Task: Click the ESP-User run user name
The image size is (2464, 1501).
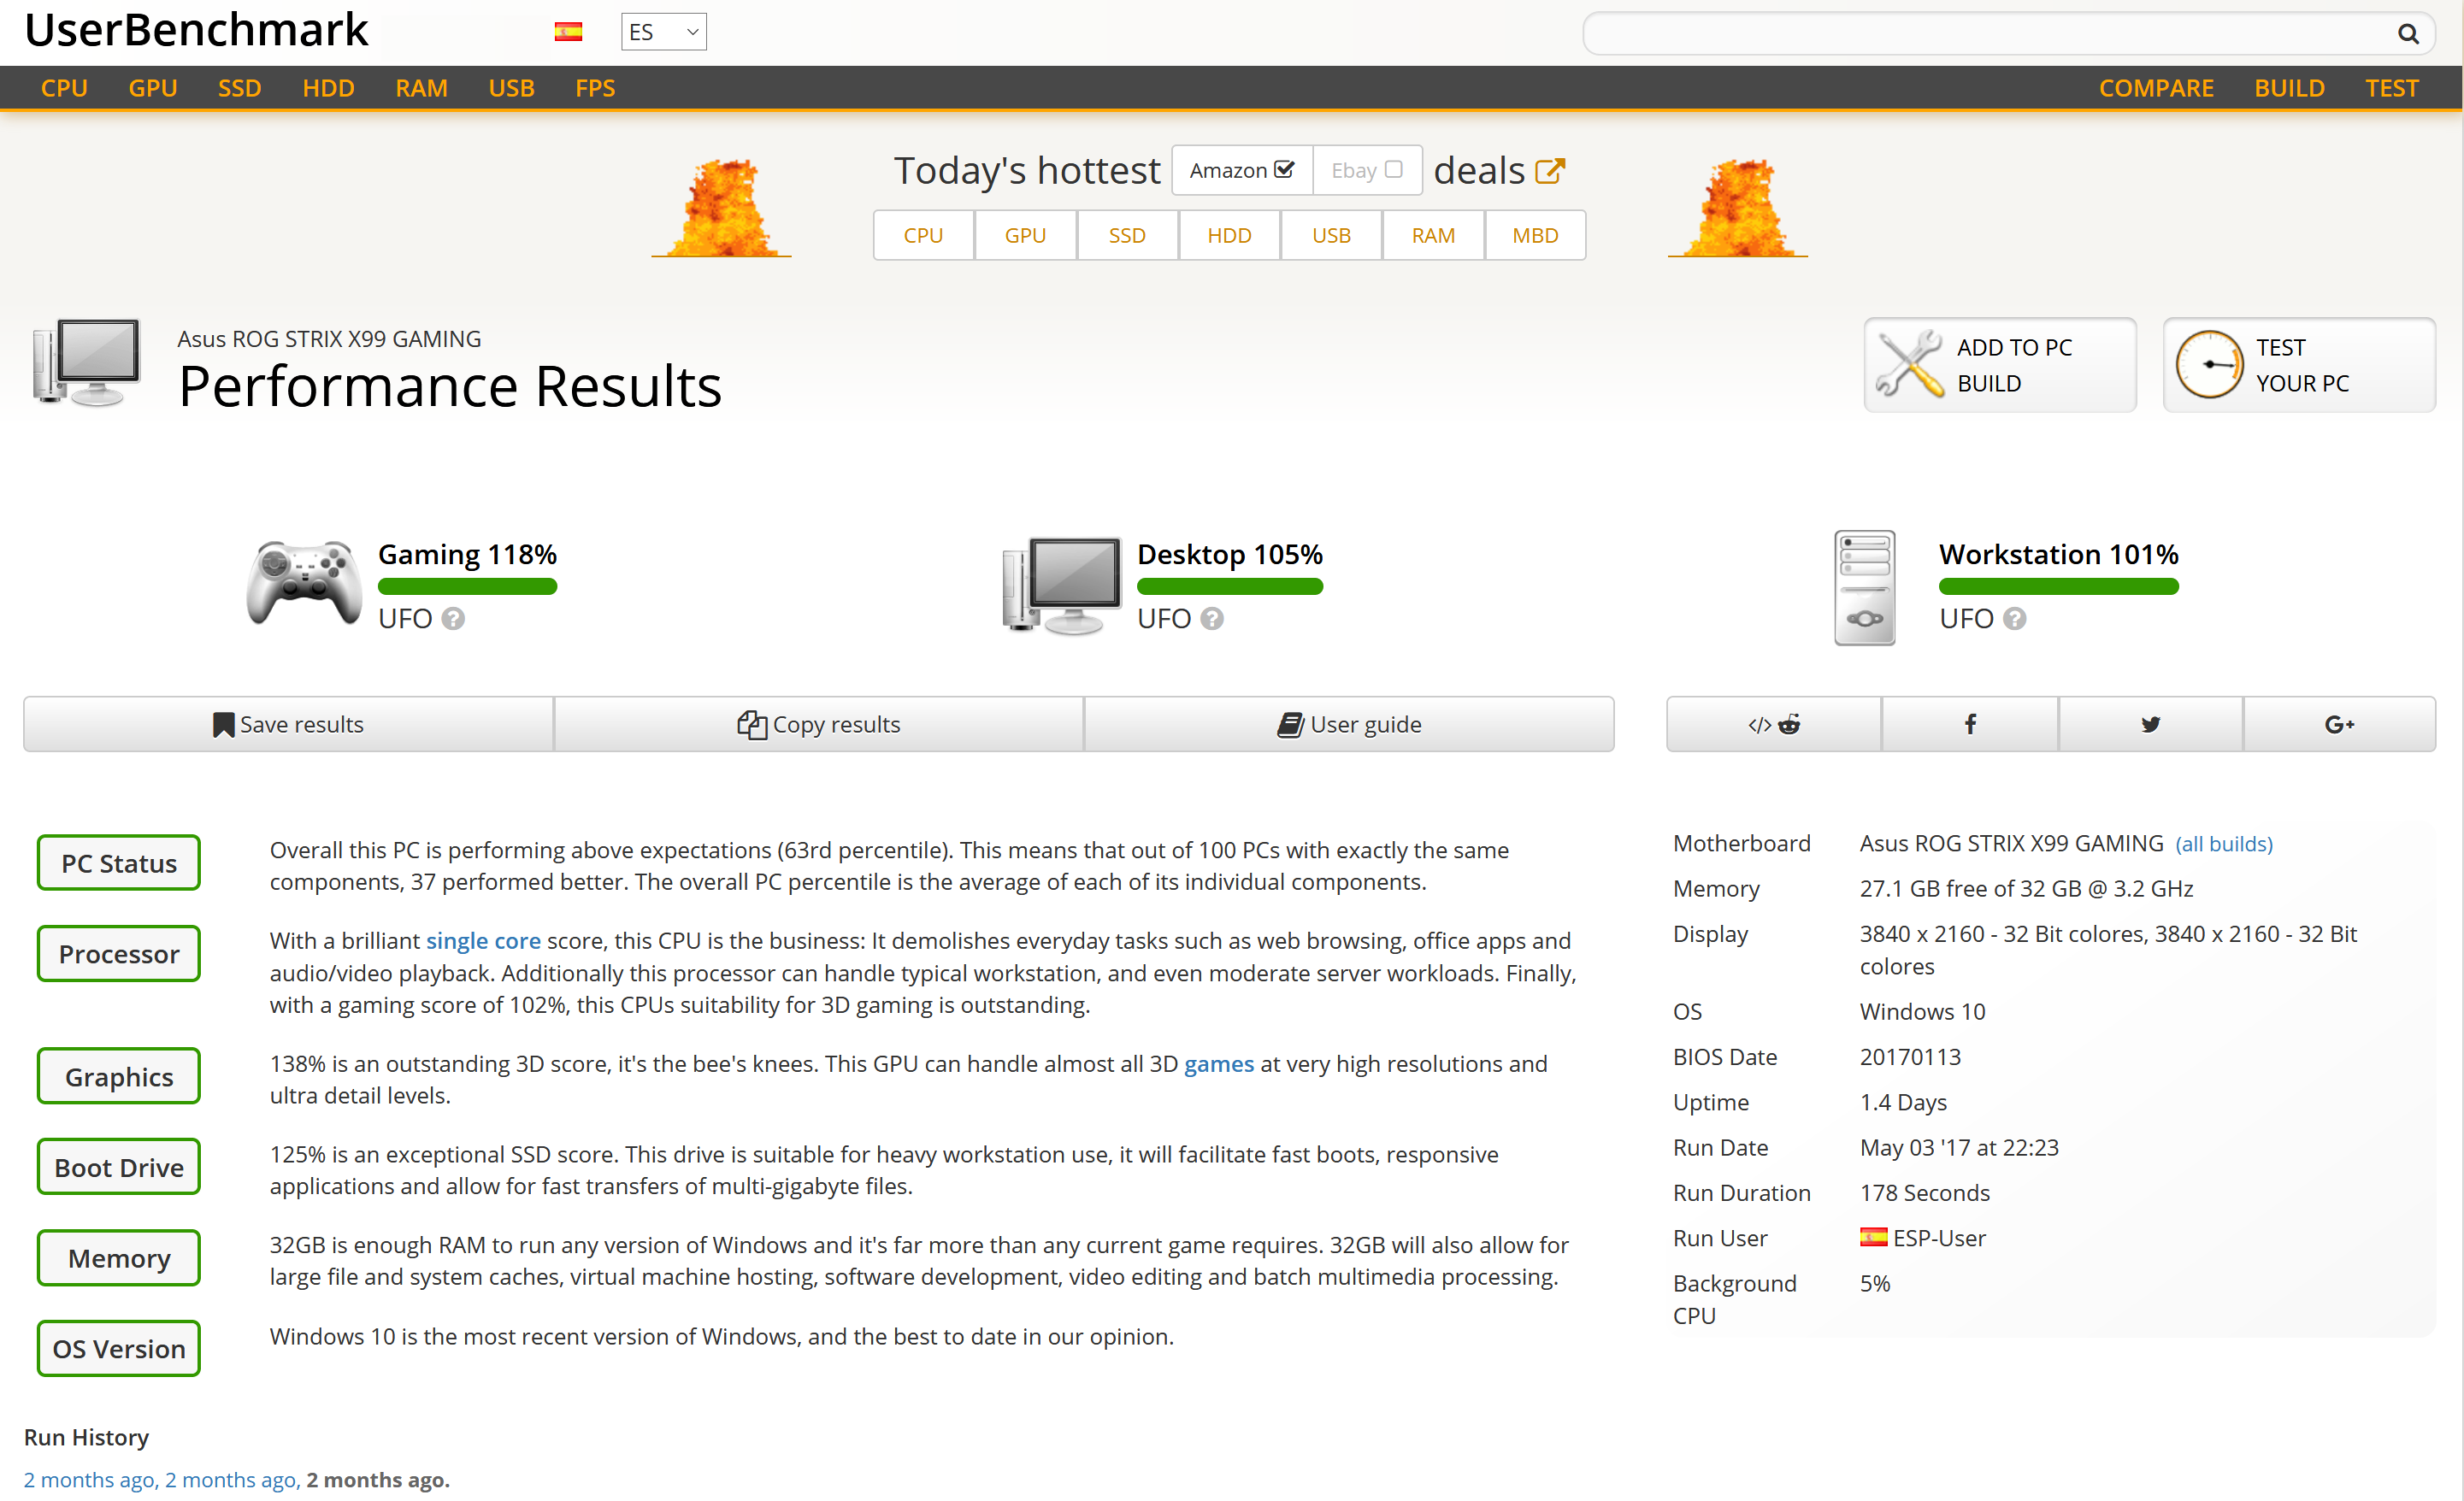Action: pos(1939,1238)
